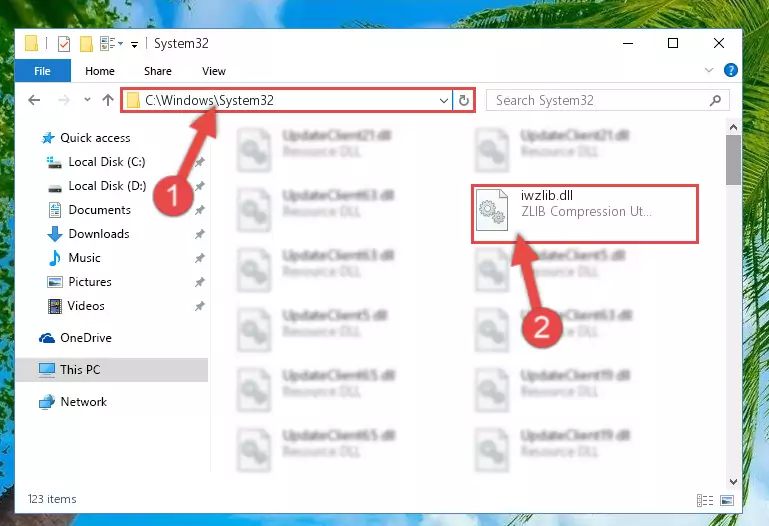Viewport: 769px width, 526px height.
Task: Refresh the System32 folder view
Action: (464, 100)
